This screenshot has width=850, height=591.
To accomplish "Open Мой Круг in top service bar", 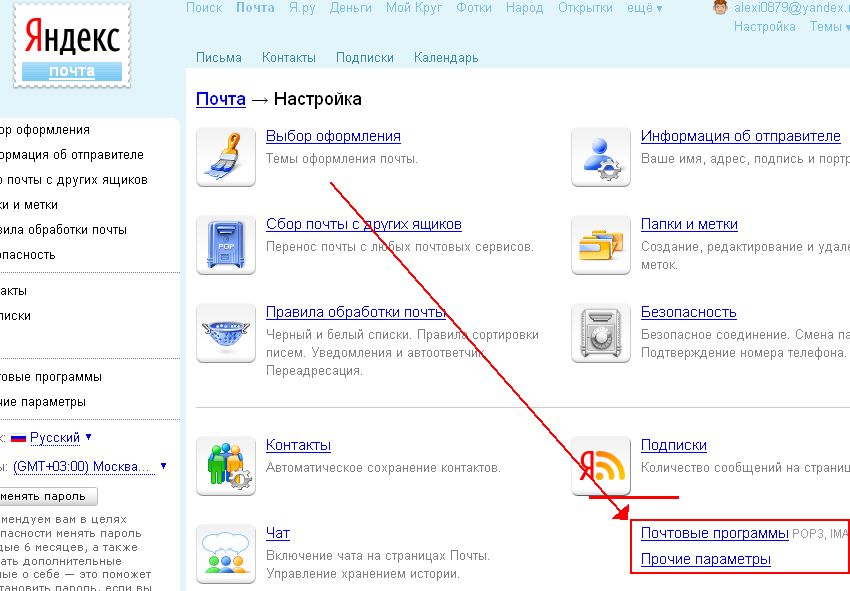I will point(414,8).
